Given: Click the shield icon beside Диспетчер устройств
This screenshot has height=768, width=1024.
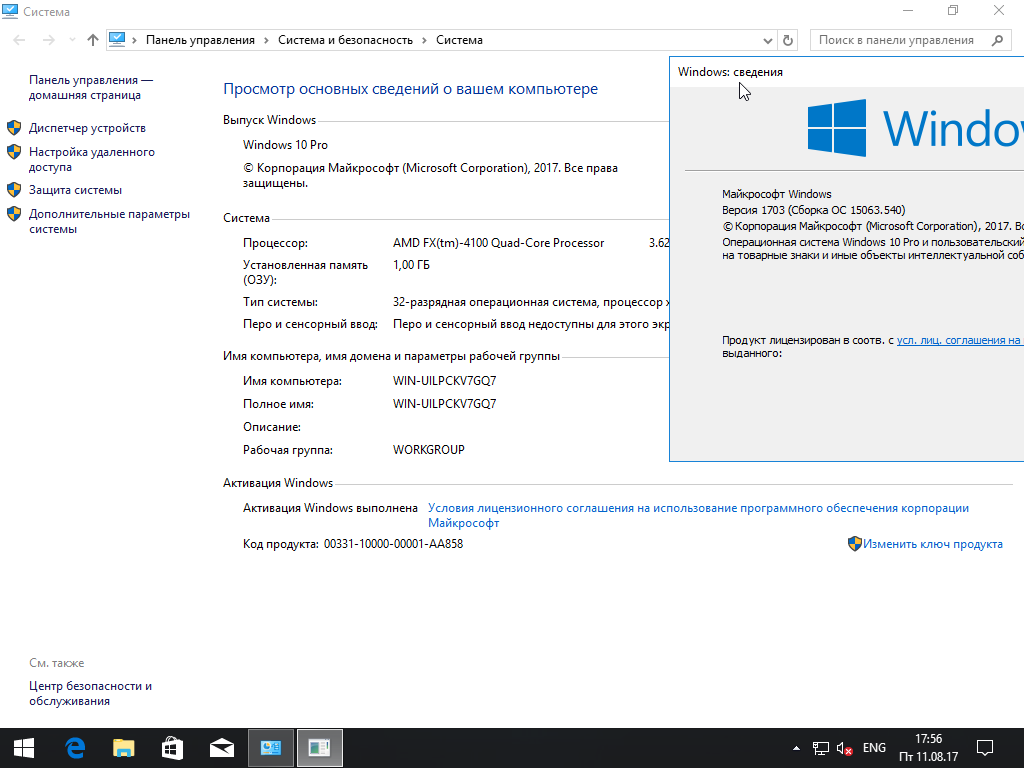Looking at the screenshot, I should point(14,127).
